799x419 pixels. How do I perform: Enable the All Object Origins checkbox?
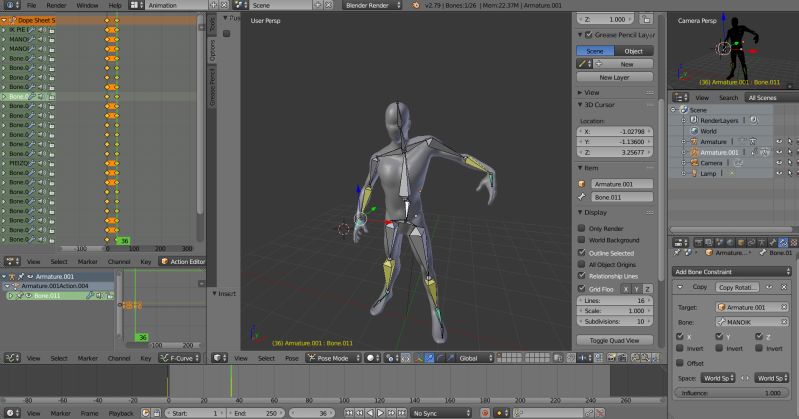point(581,264)
